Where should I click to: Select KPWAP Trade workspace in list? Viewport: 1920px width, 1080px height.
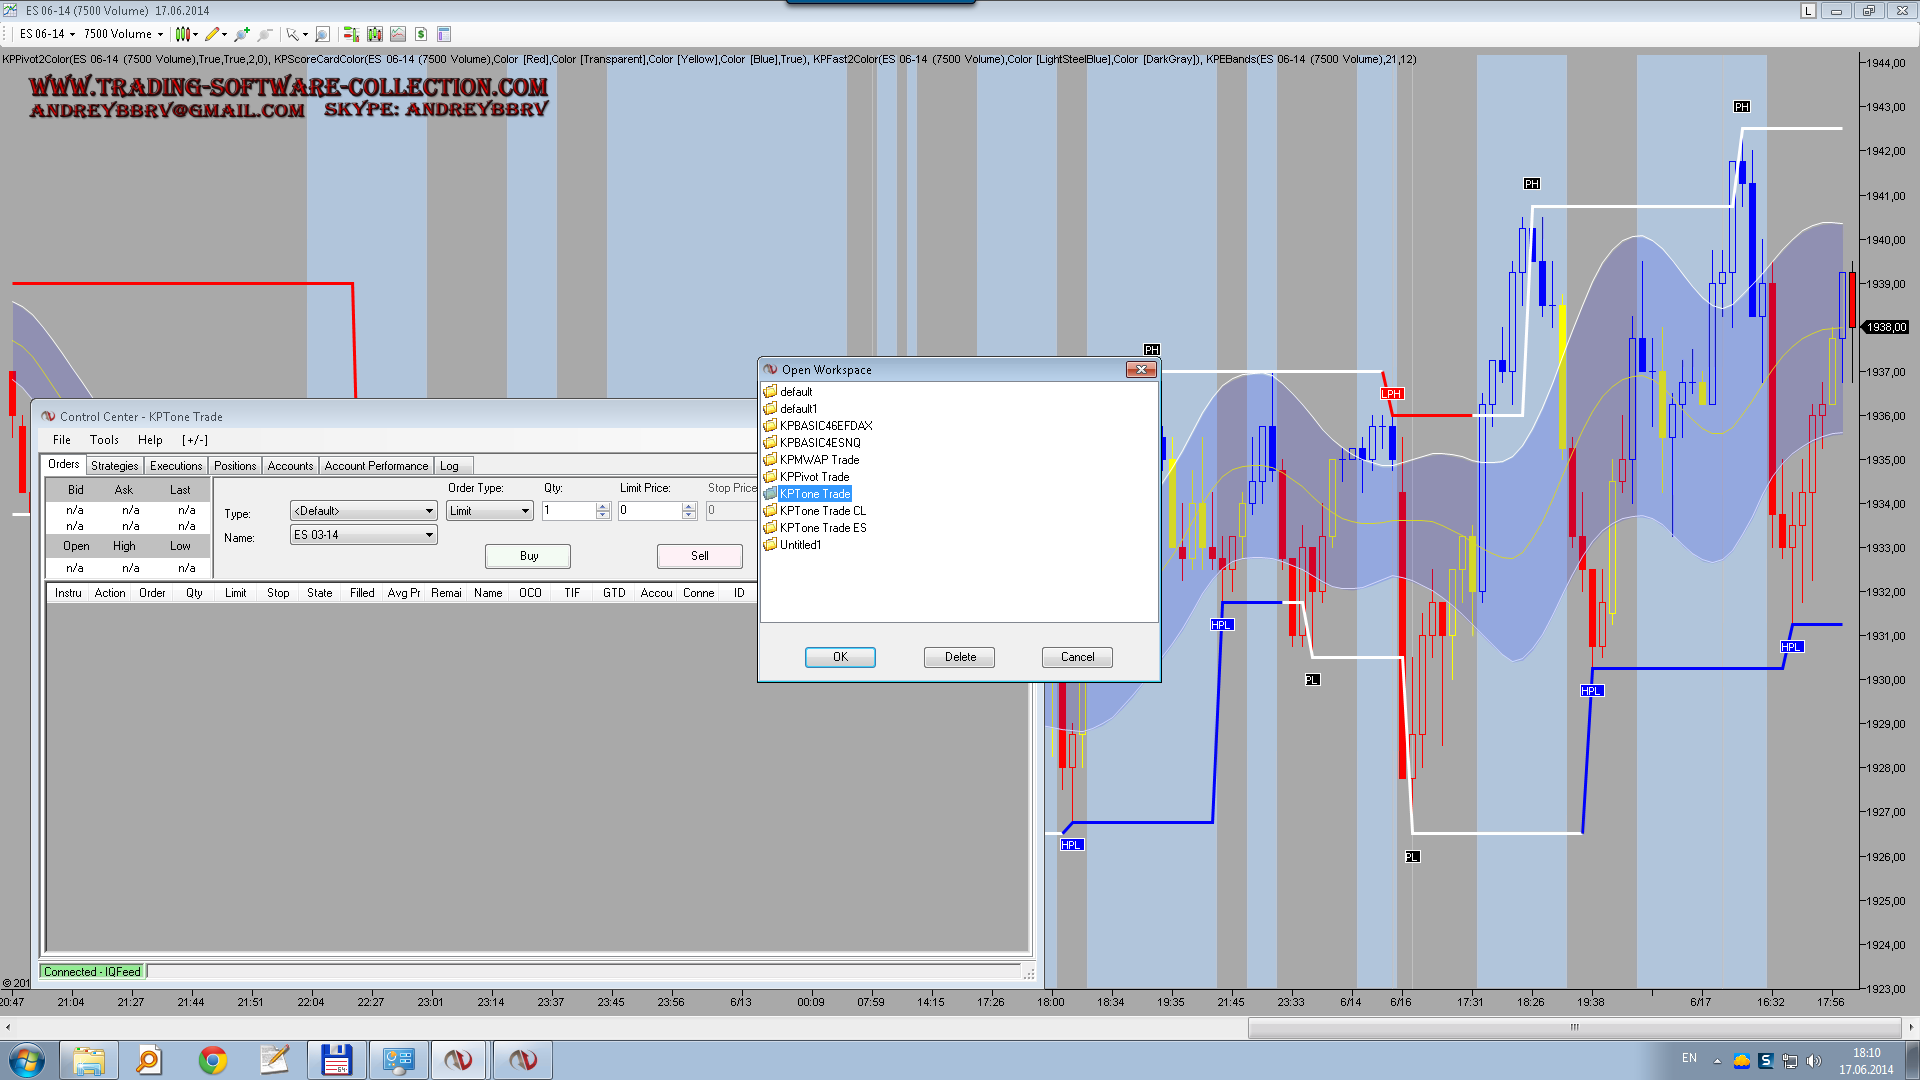tap(819, 460)
